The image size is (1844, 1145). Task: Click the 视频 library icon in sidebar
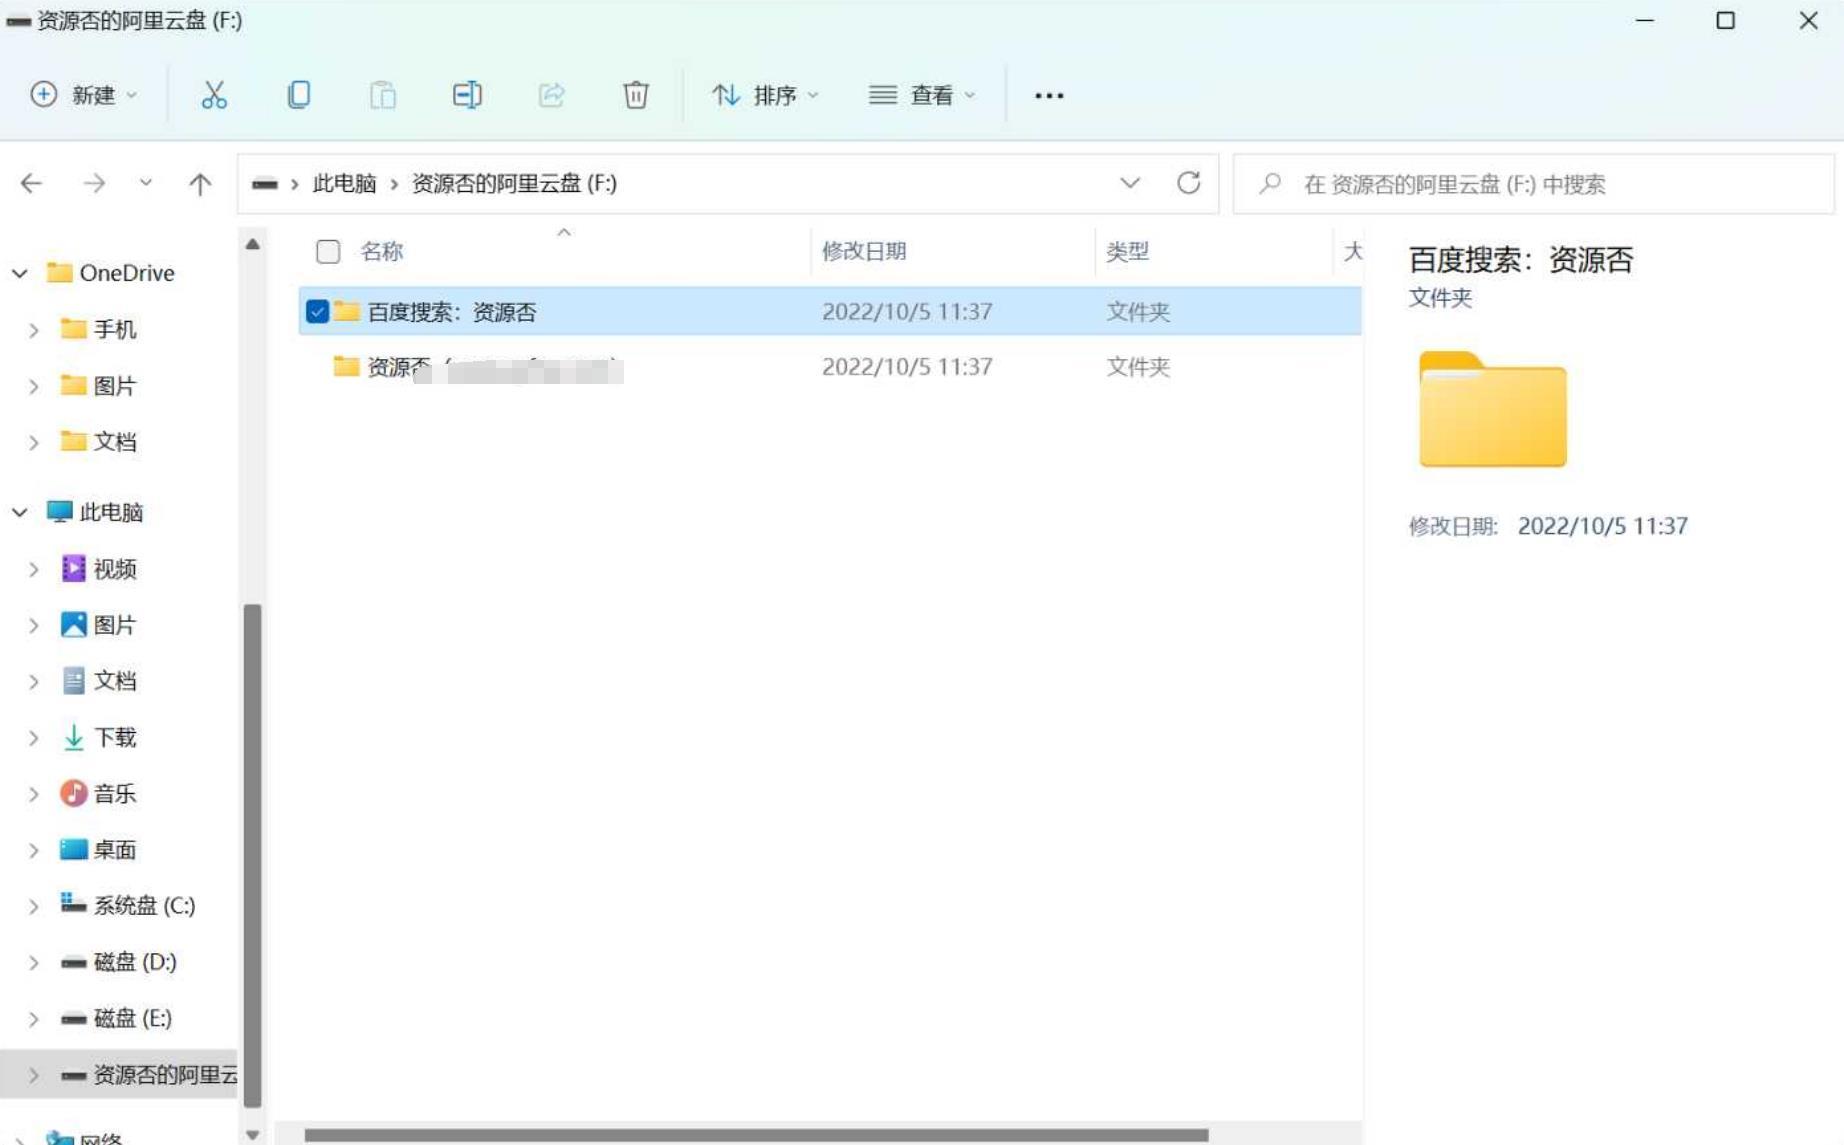(x=74, y=569)
